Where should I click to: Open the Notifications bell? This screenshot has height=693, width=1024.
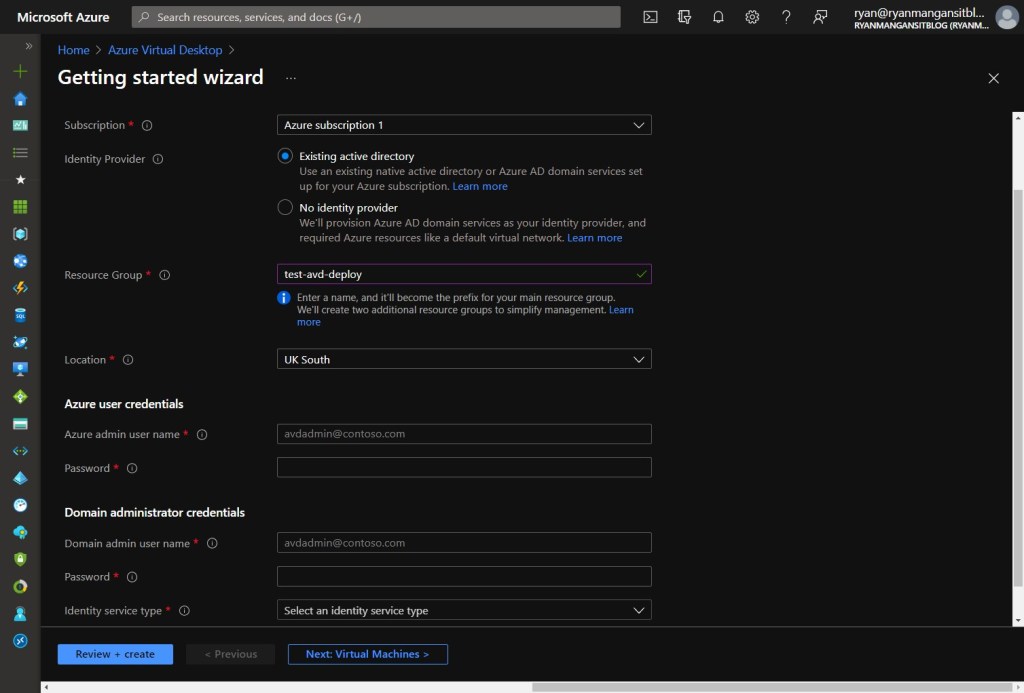[718, 17]
